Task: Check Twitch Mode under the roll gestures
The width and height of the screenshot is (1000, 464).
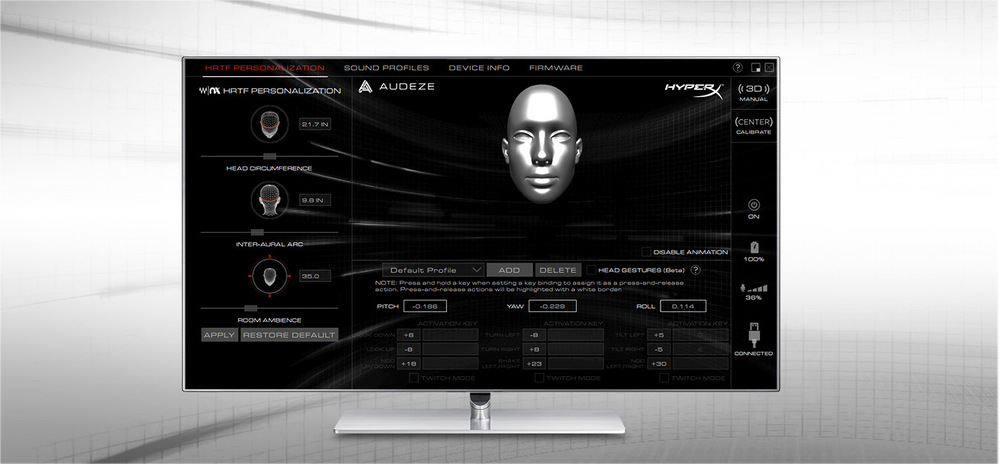Action: point(663,378)
